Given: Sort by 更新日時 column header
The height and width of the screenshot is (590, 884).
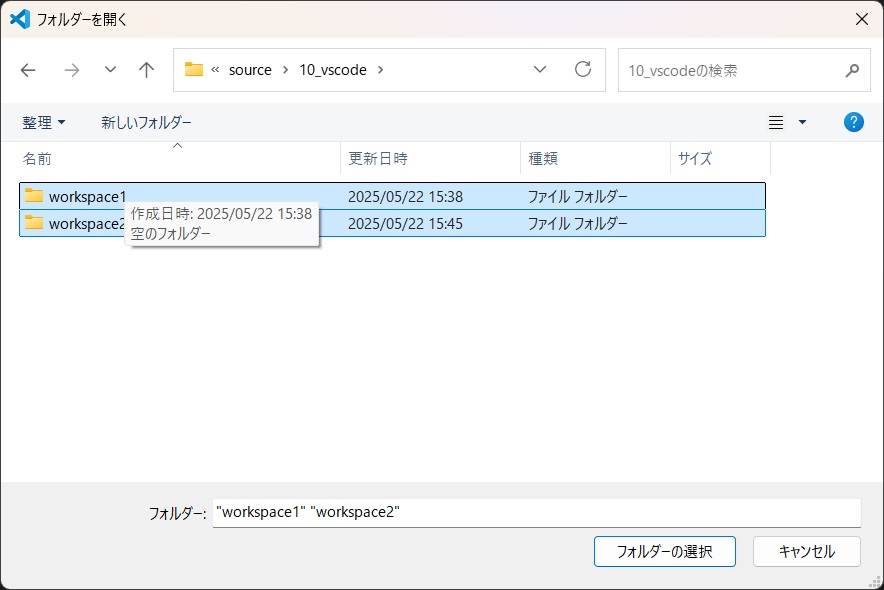Looking at the screenshot, I should click(378, 158).
